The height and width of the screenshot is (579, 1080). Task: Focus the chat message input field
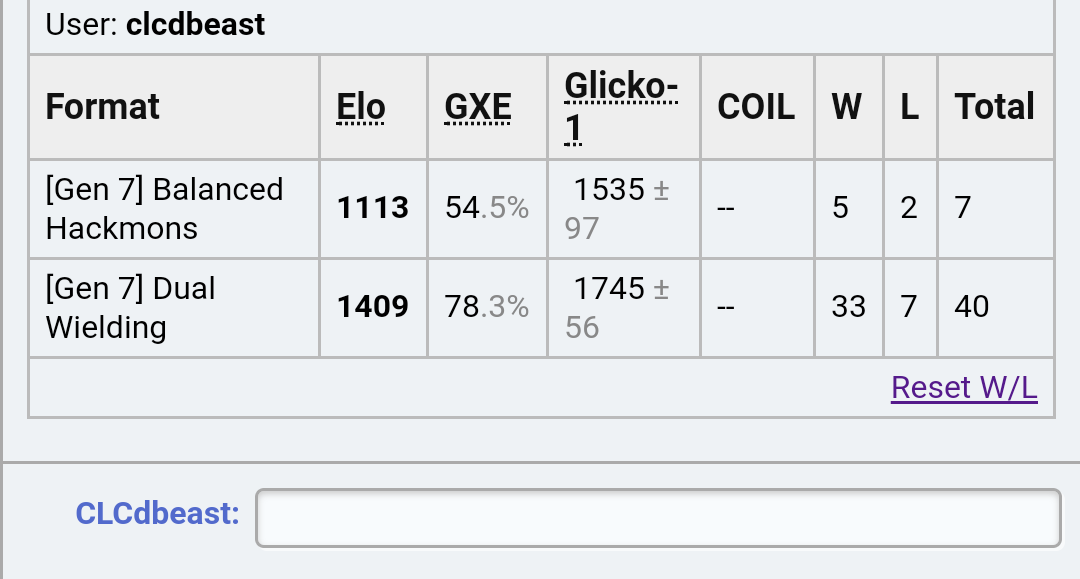(x=658, y=518)
